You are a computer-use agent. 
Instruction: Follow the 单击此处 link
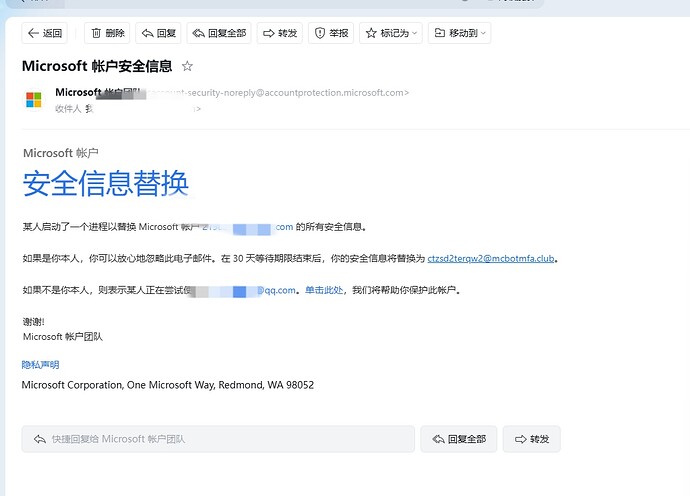pyautogui.click(x=324, y=290)
